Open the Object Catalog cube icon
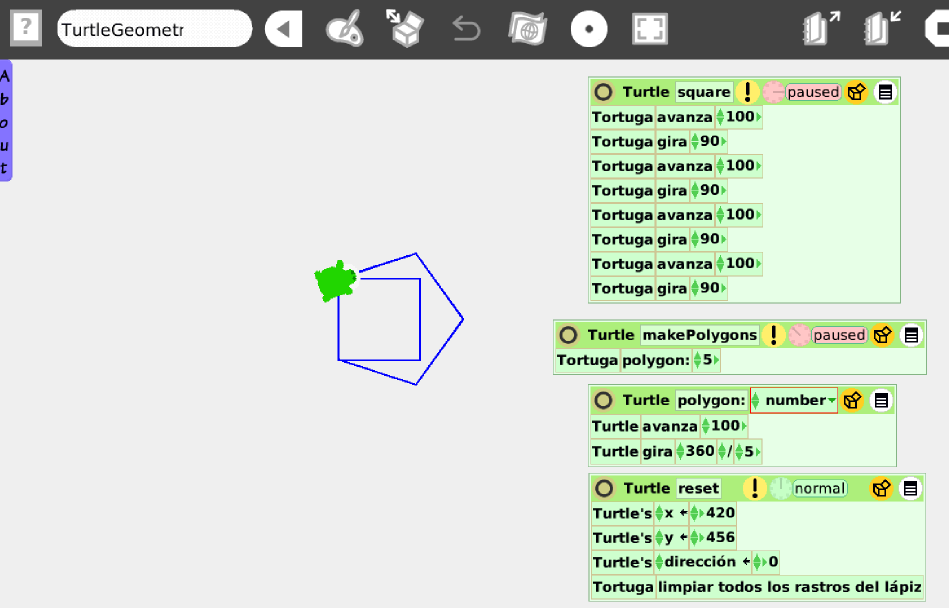 [x=404, y=28]
